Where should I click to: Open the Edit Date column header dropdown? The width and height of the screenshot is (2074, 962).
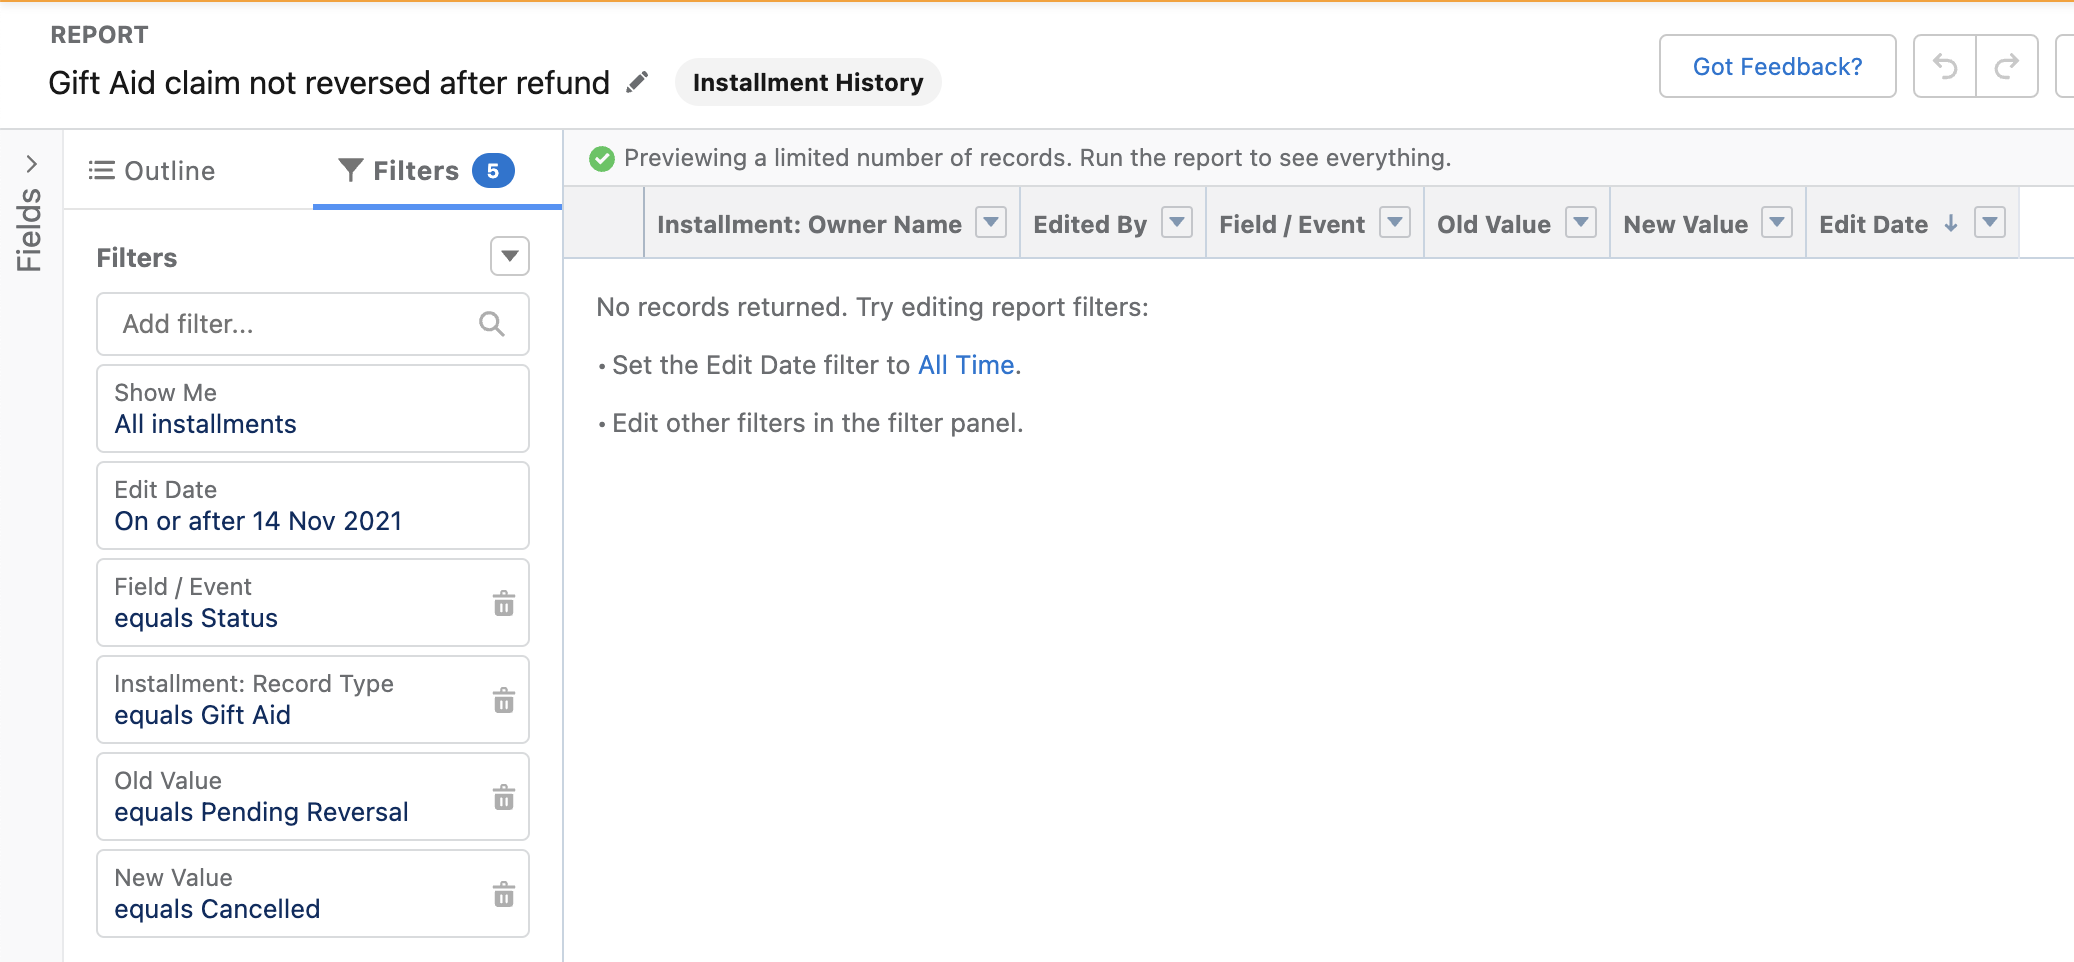pyautogui.click(x=1990, y=223)
